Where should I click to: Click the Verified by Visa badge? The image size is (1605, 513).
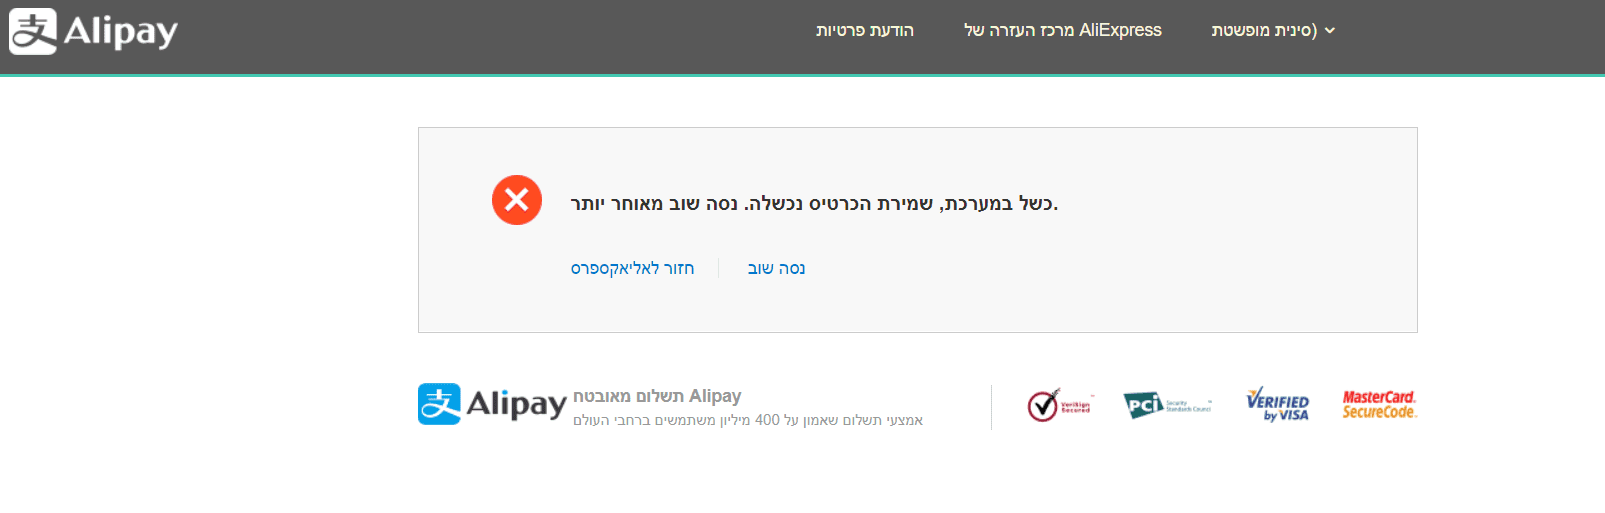point(1277,404)
